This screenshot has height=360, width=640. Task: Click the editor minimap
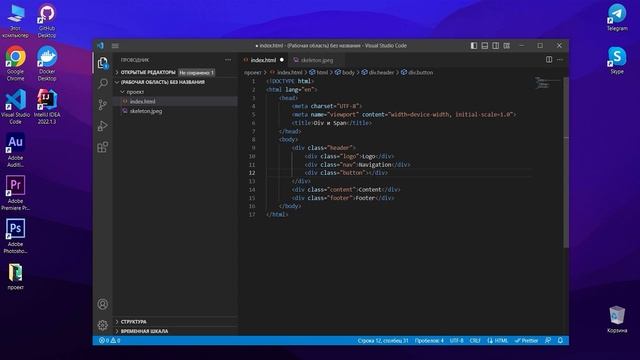click(547, 83)
